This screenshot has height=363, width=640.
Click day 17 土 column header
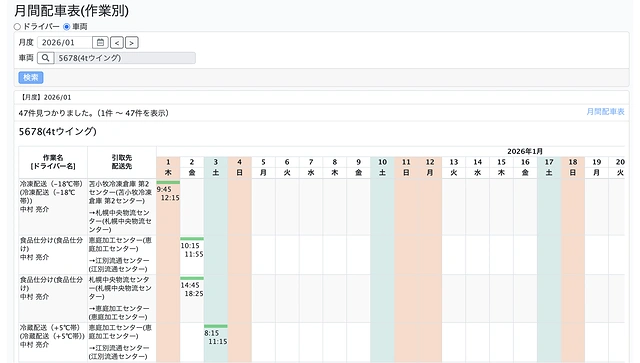pos(549,167)
